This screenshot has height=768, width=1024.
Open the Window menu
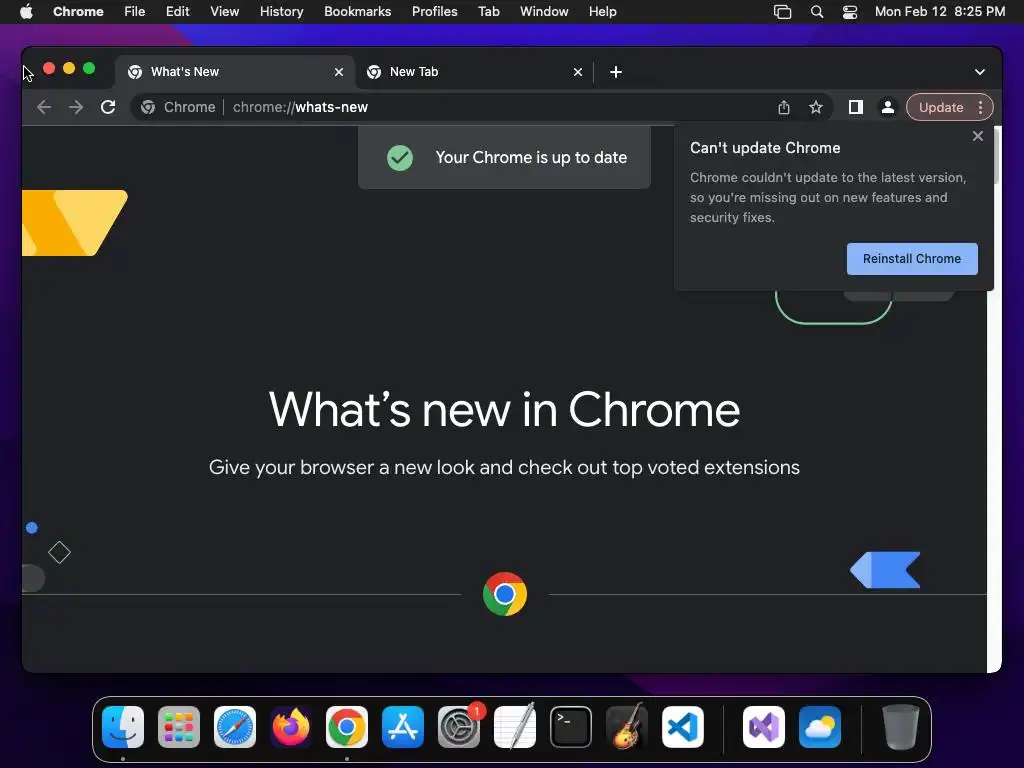(544, 12)
